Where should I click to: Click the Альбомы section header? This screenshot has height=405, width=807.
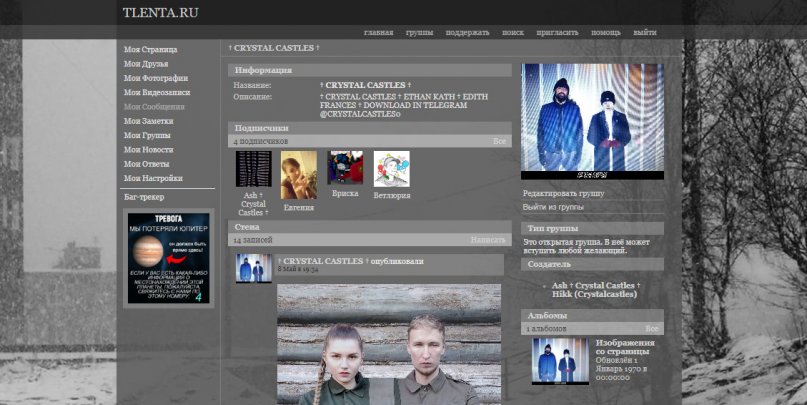coord(592,315)
